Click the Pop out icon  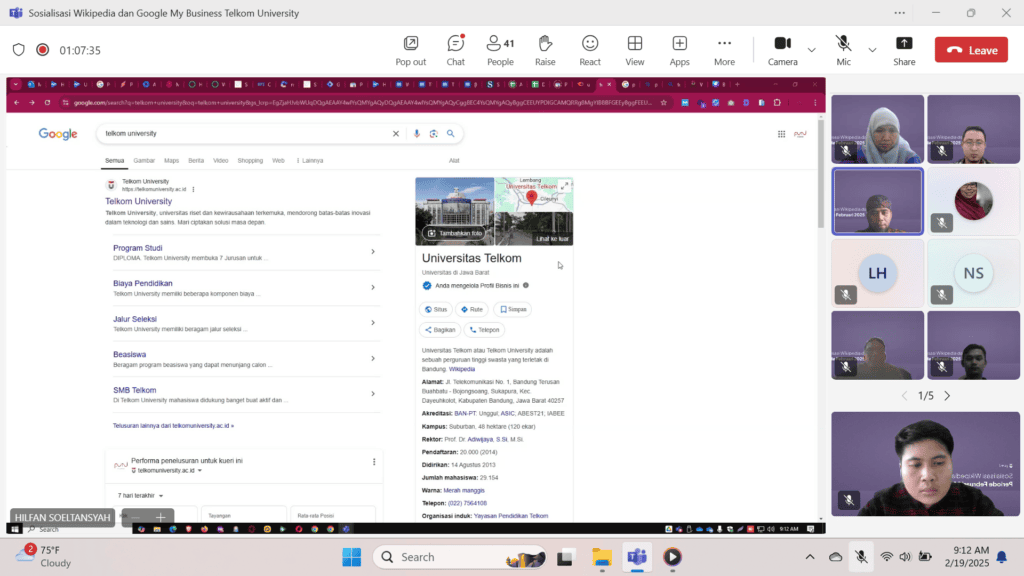tap(411, 50)
